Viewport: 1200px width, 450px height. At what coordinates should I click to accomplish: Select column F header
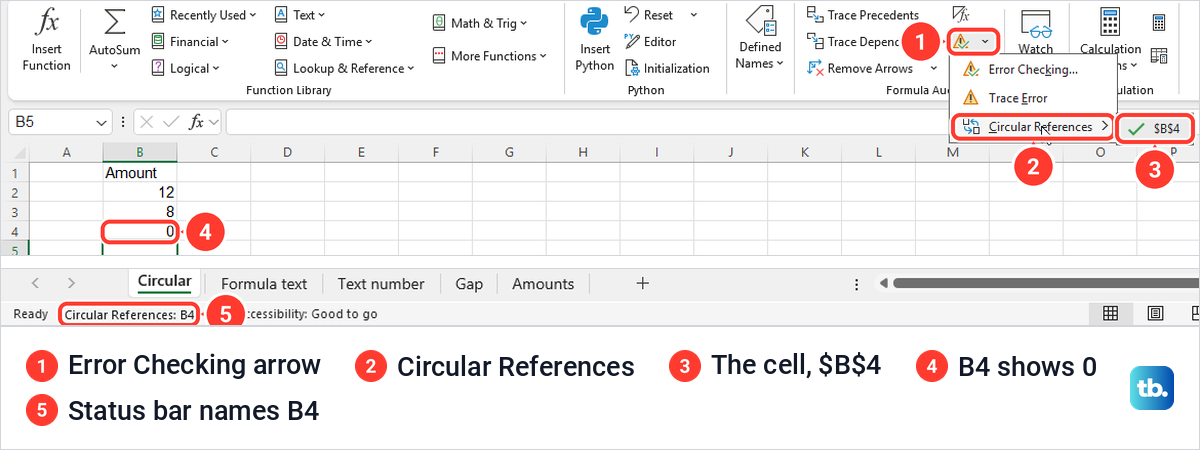436,152
